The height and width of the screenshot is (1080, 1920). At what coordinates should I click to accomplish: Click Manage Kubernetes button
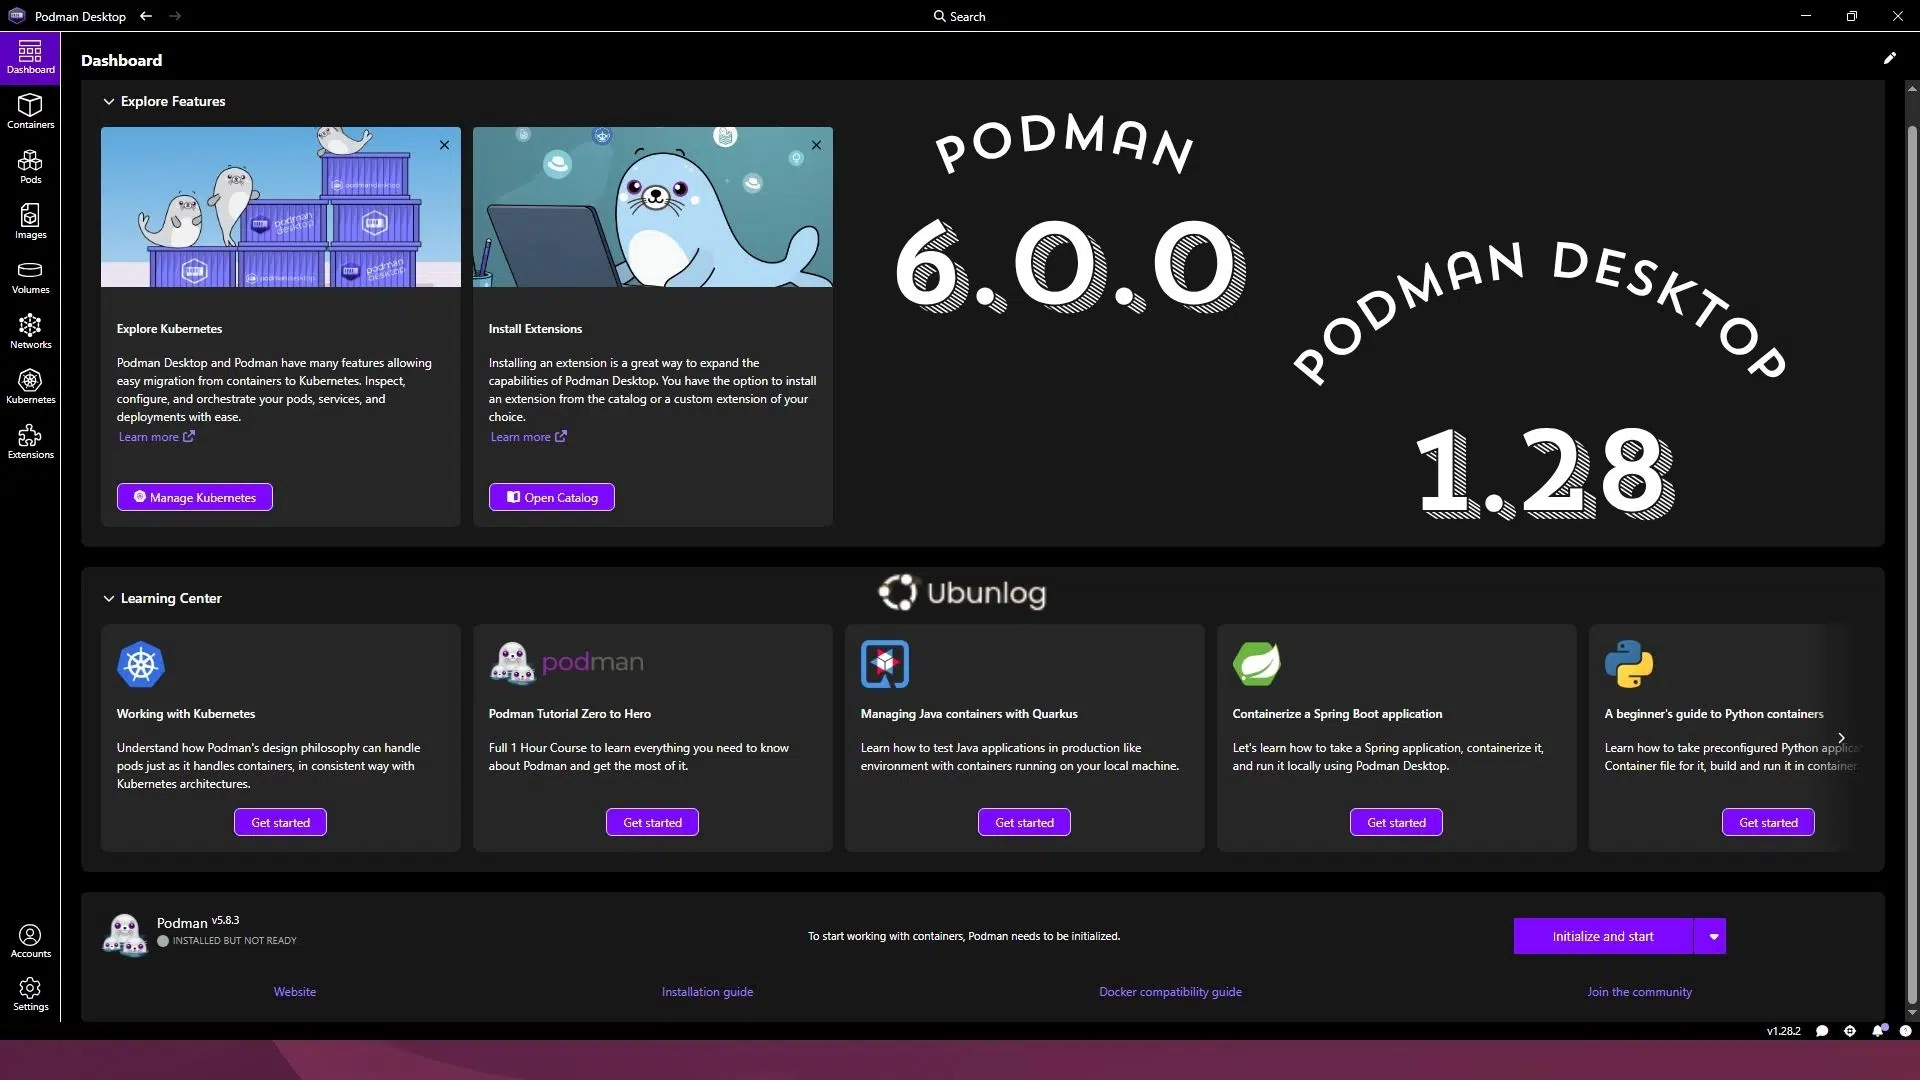point(195,497)
